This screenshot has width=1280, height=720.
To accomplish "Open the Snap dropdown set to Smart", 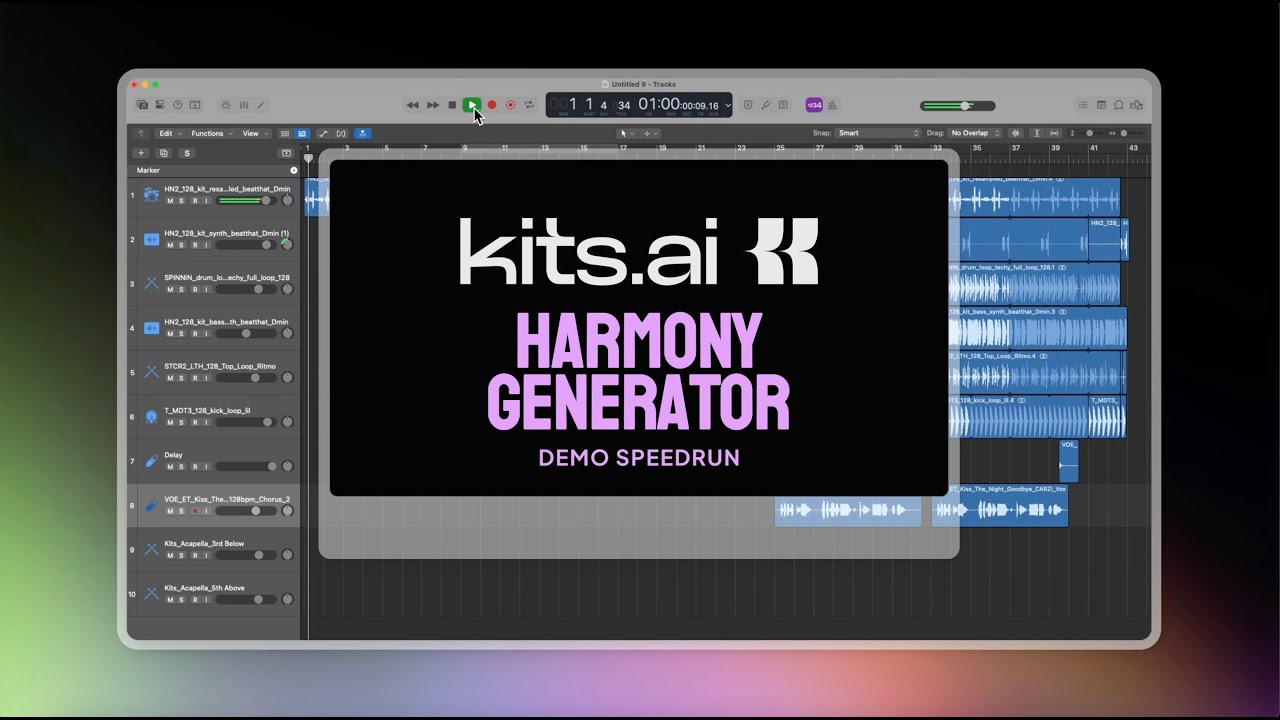I will click(878, 133).
